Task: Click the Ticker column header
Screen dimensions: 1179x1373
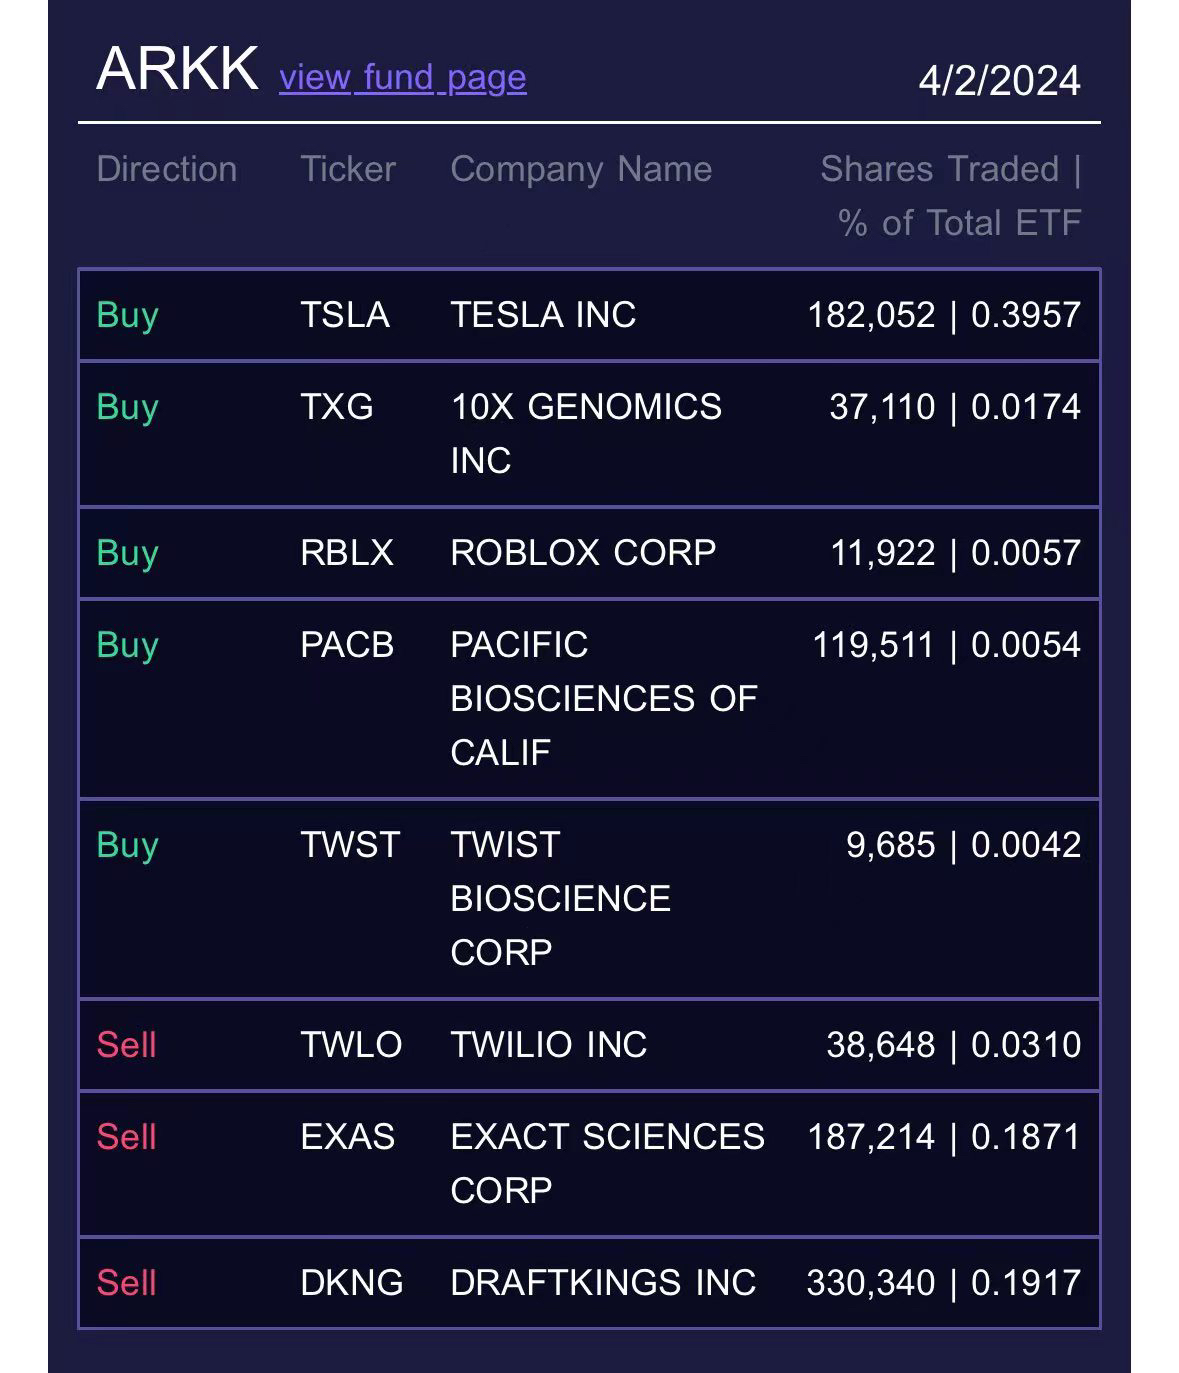Action: [348, 169]
